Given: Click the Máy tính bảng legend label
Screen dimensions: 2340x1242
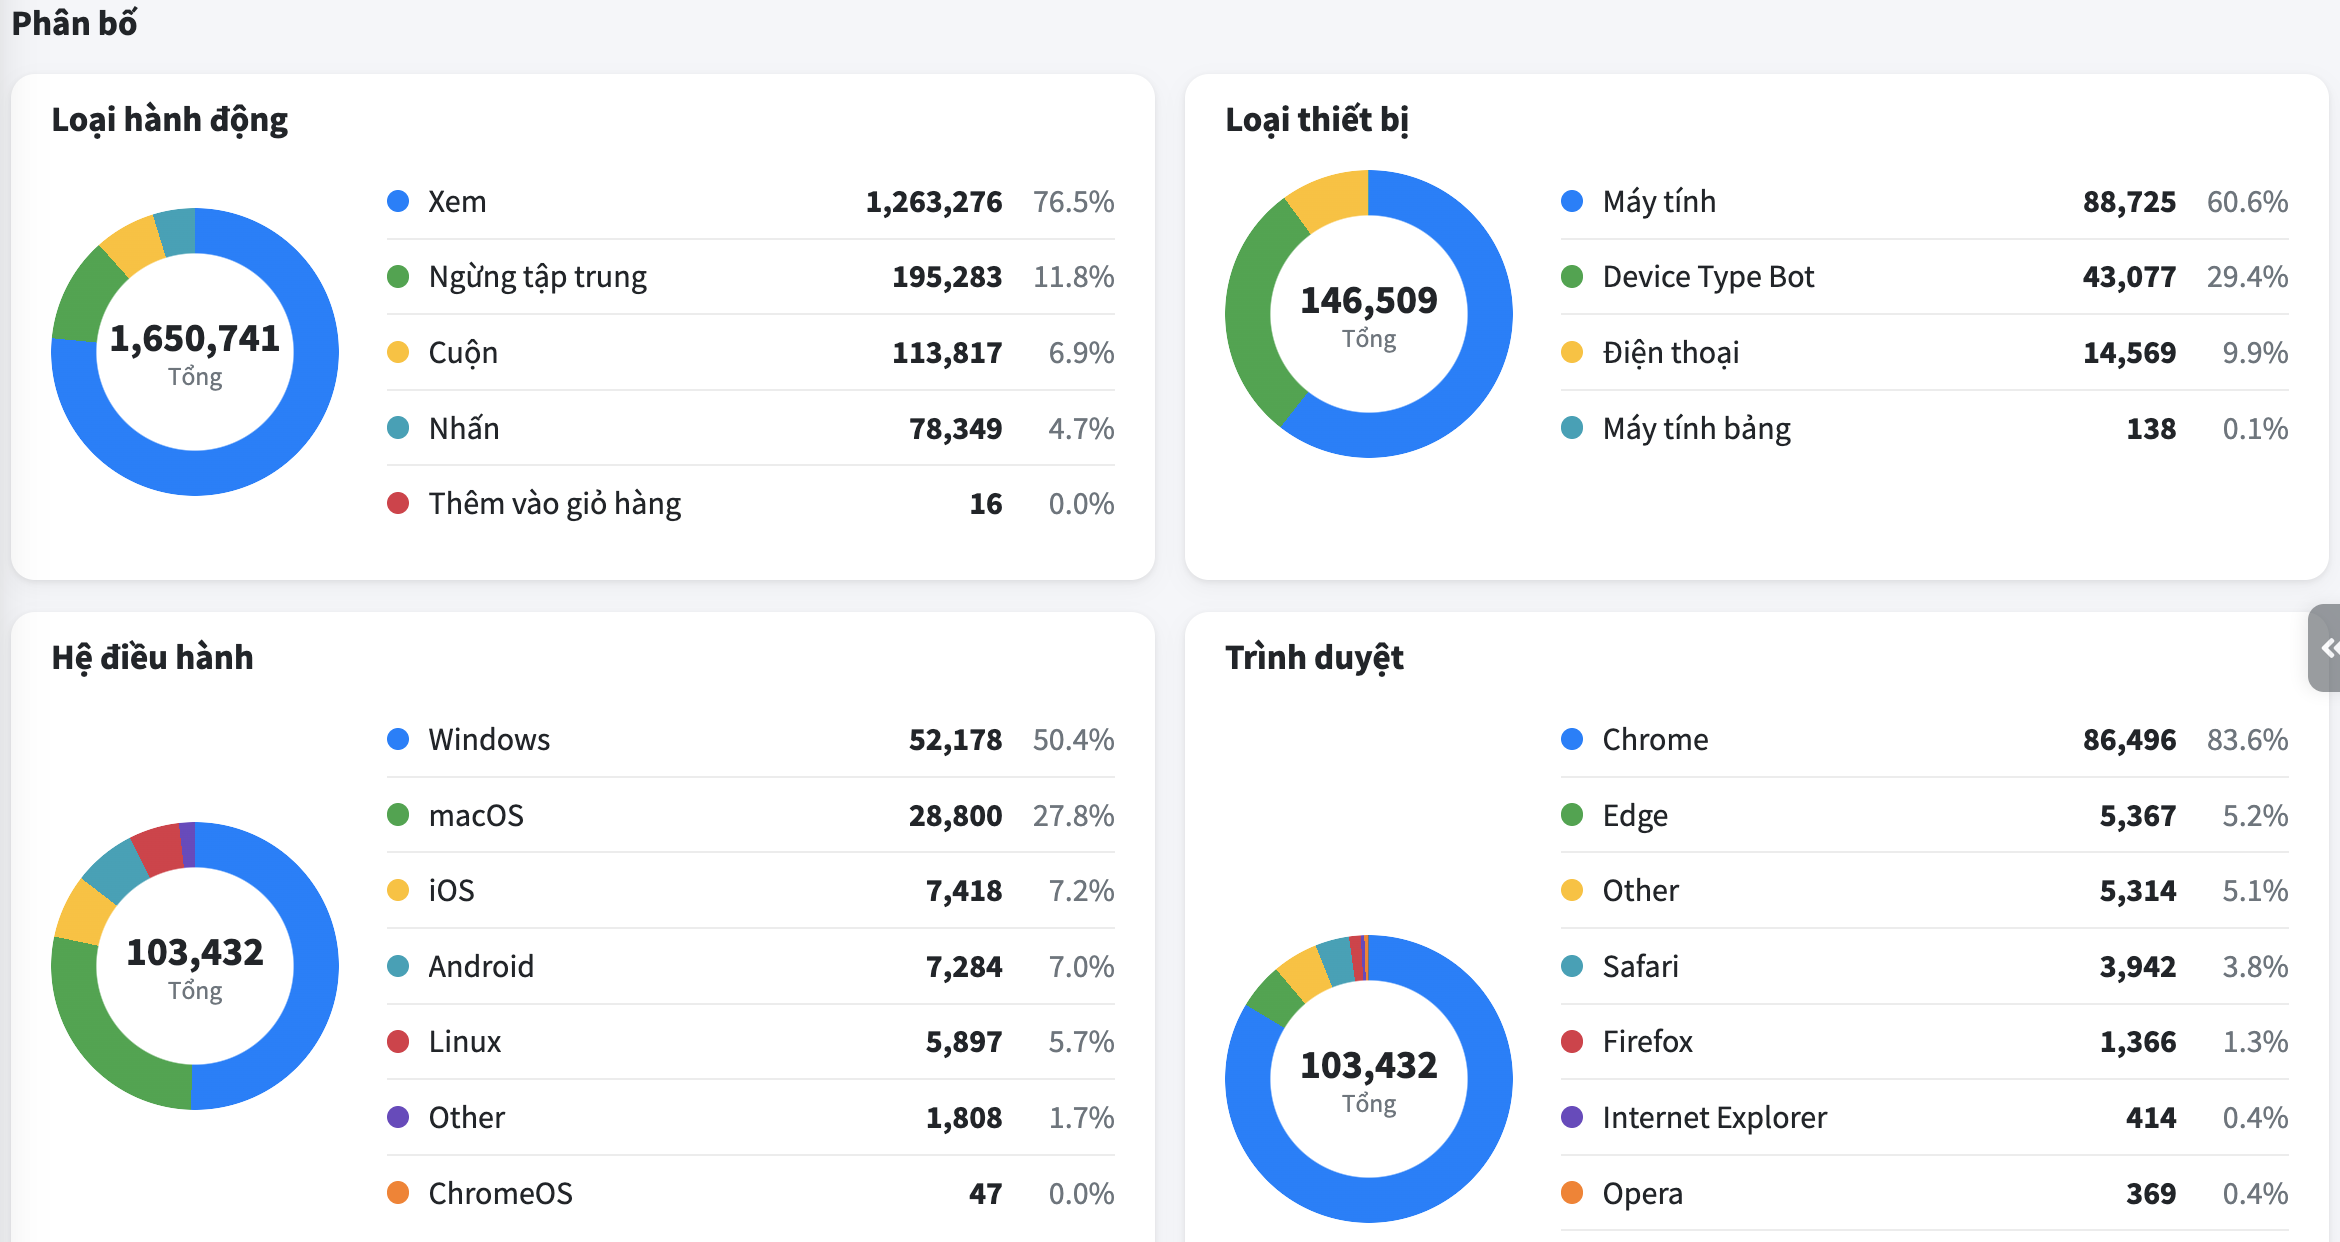Looking at the screenshot, I should [x=1697, y=429].
